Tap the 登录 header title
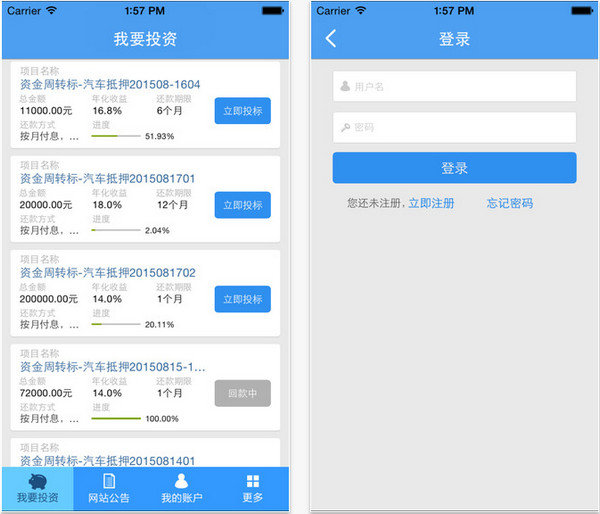600x514 pixels. [454, 39]
